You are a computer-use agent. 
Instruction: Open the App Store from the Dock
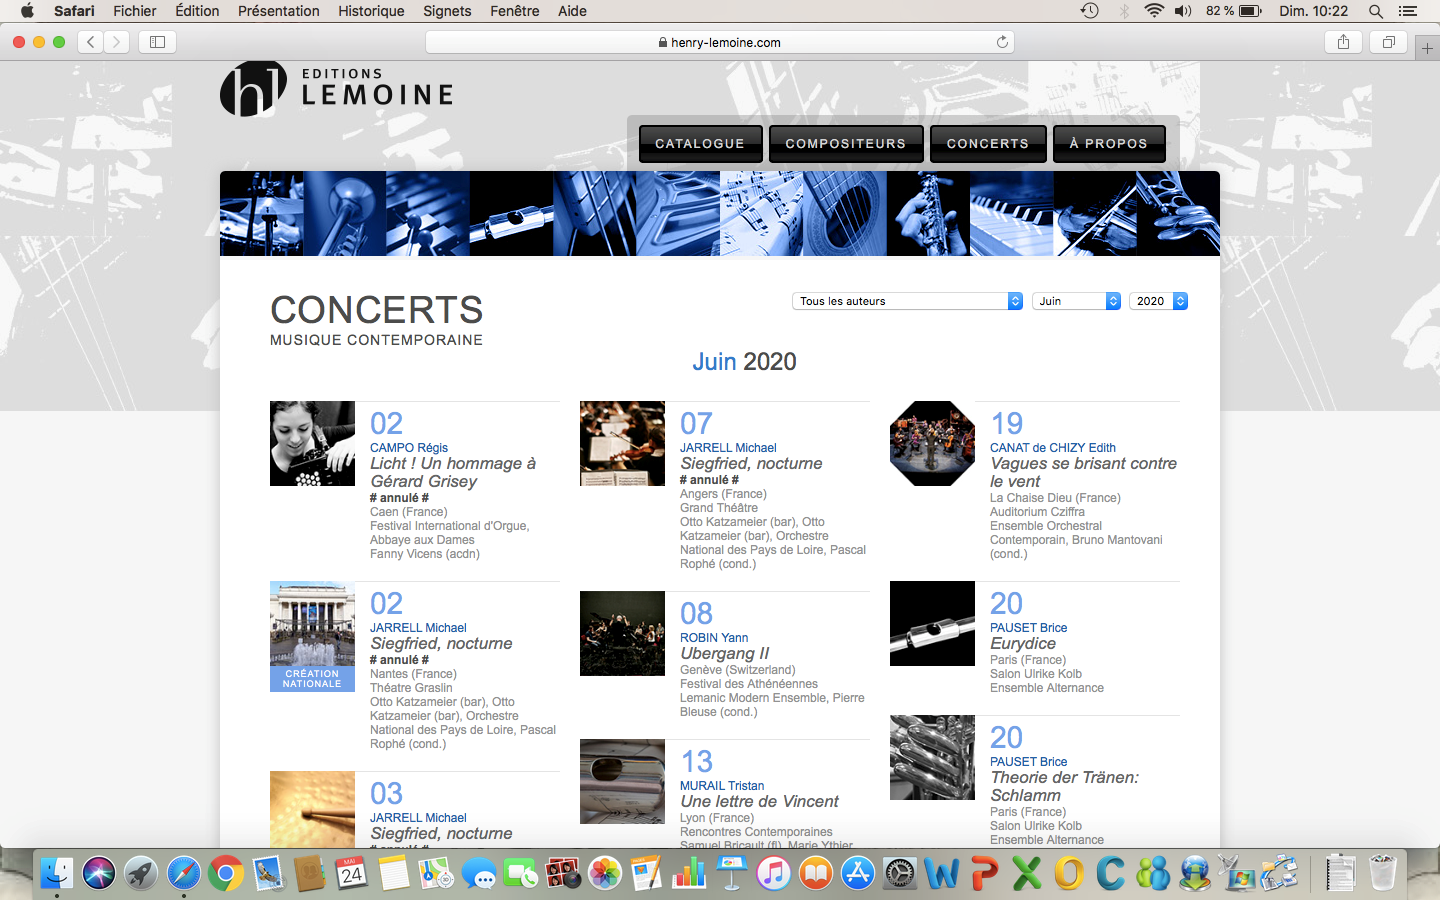[x=858, y=874]
